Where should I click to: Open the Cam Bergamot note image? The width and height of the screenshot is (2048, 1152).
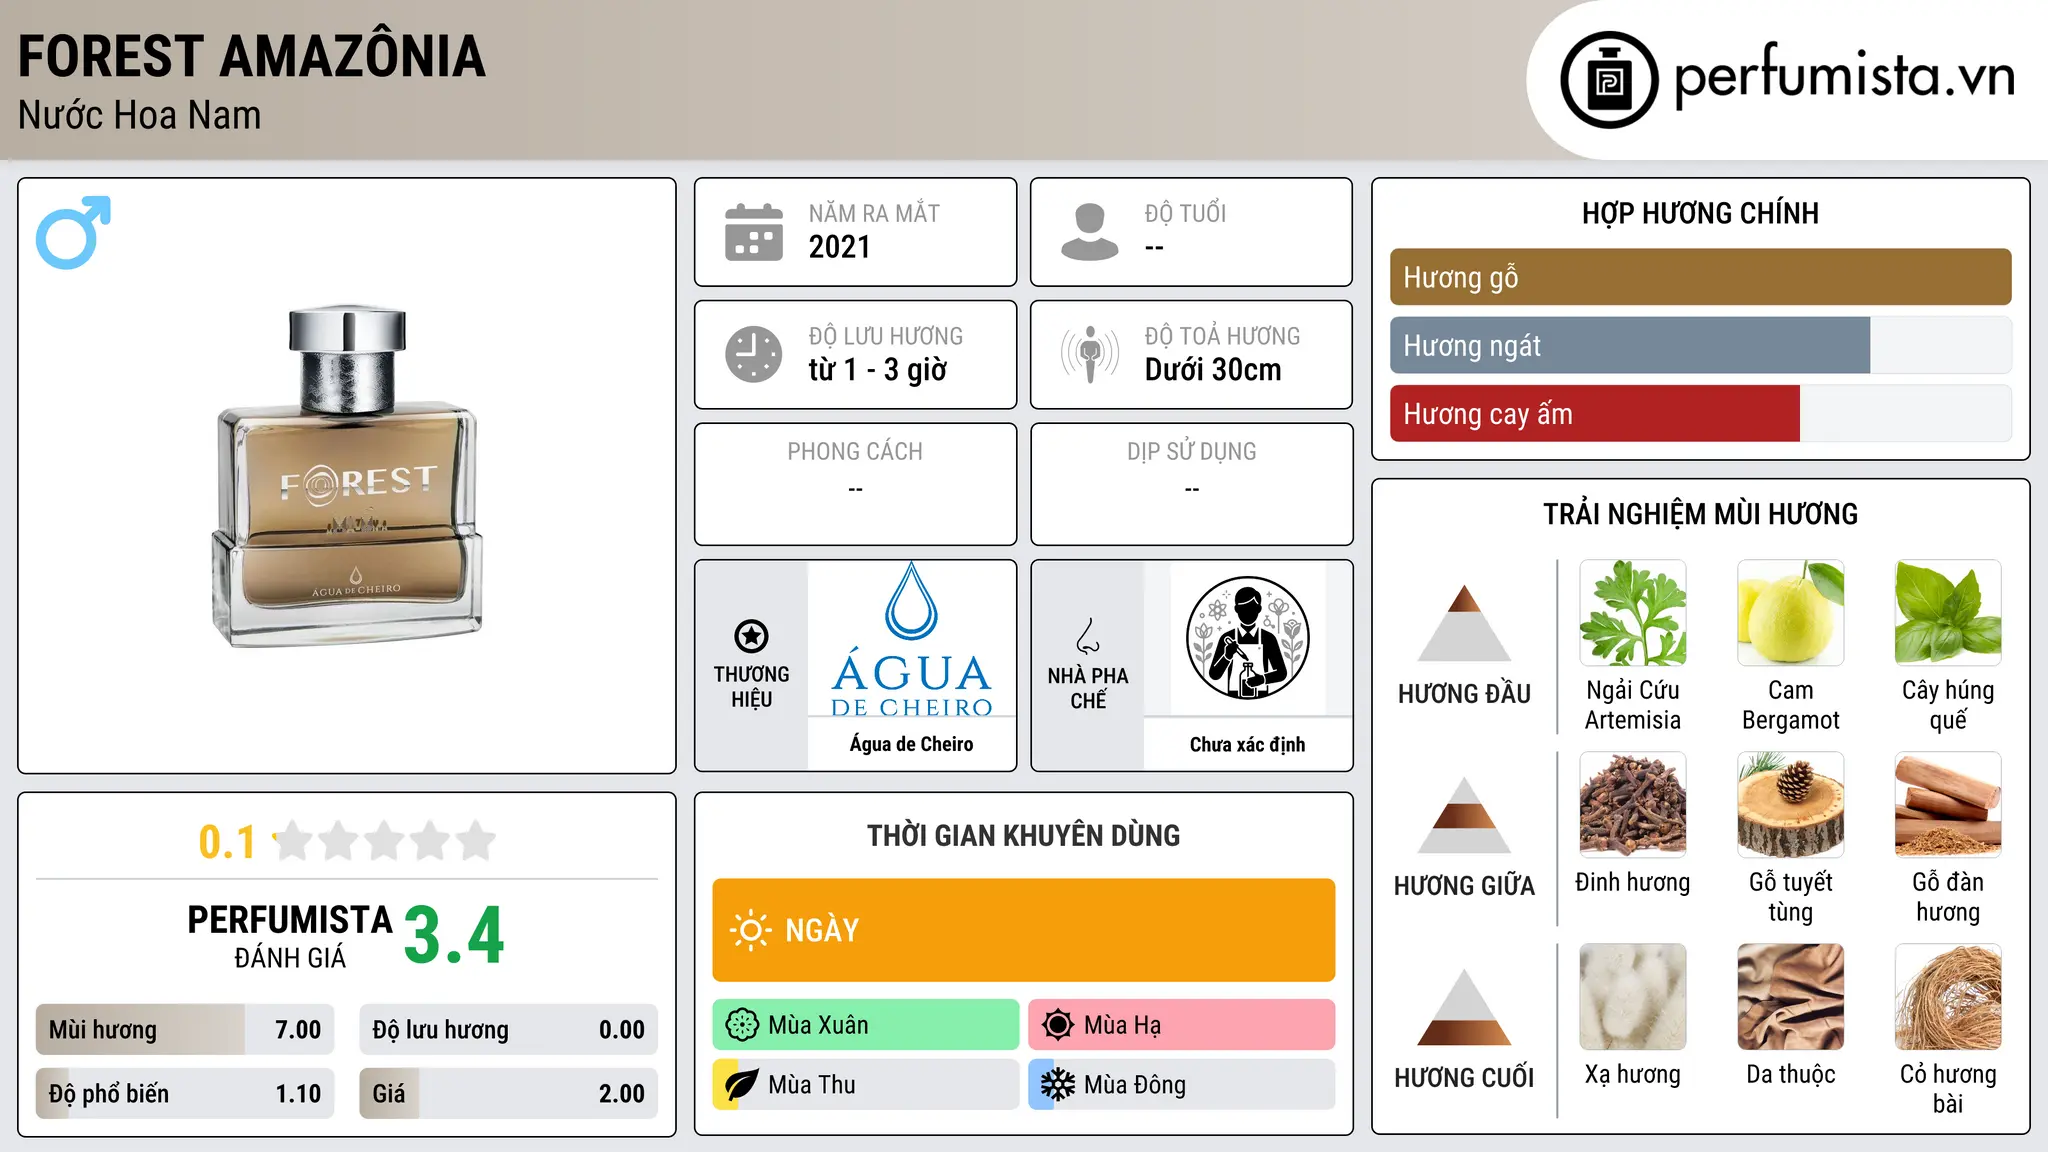point(1791,613)
